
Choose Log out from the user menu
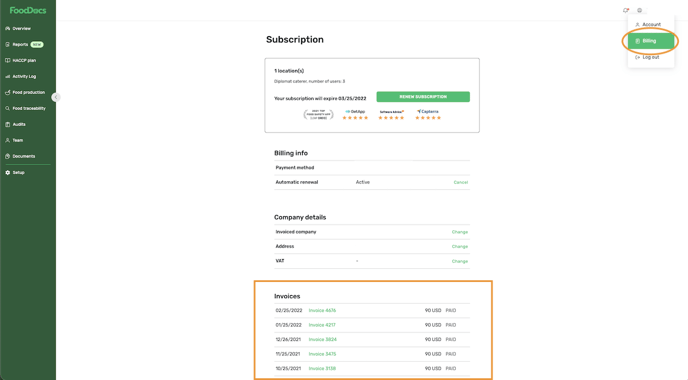(651, 57)
